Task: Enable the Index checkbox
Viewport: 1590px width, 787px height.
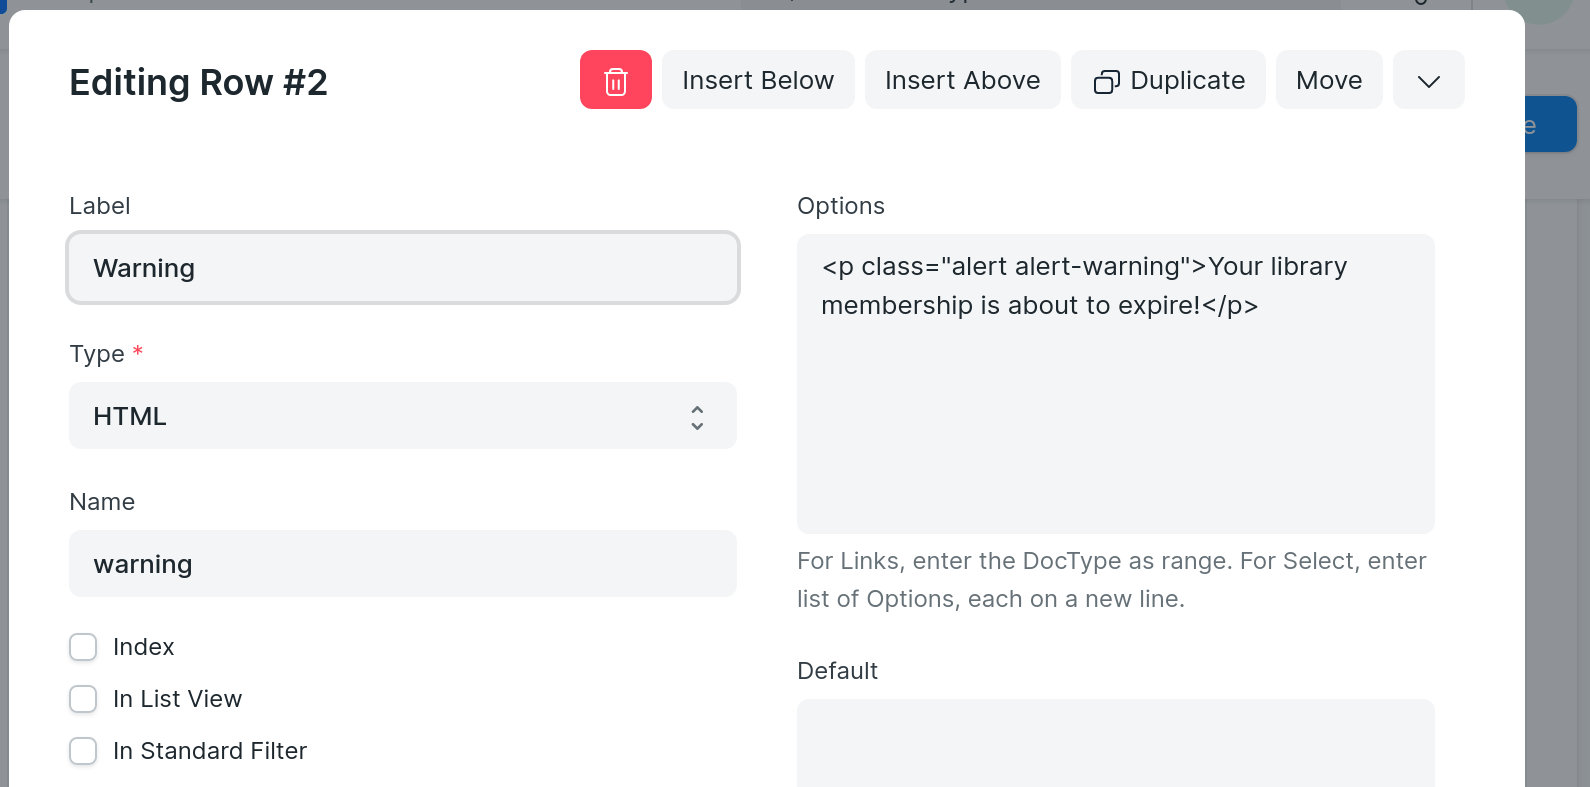Action: [83, 647]
